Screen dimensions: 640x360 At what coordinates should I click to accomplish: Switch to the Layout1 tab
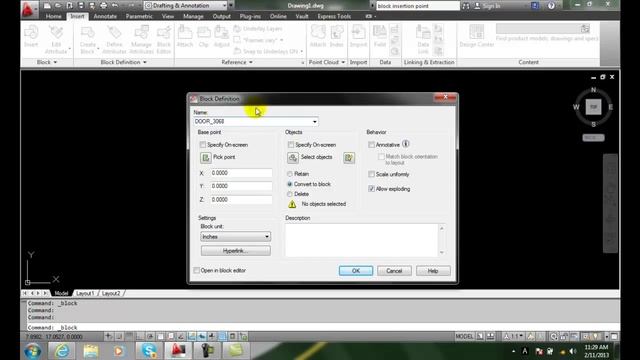click(85, 293)
